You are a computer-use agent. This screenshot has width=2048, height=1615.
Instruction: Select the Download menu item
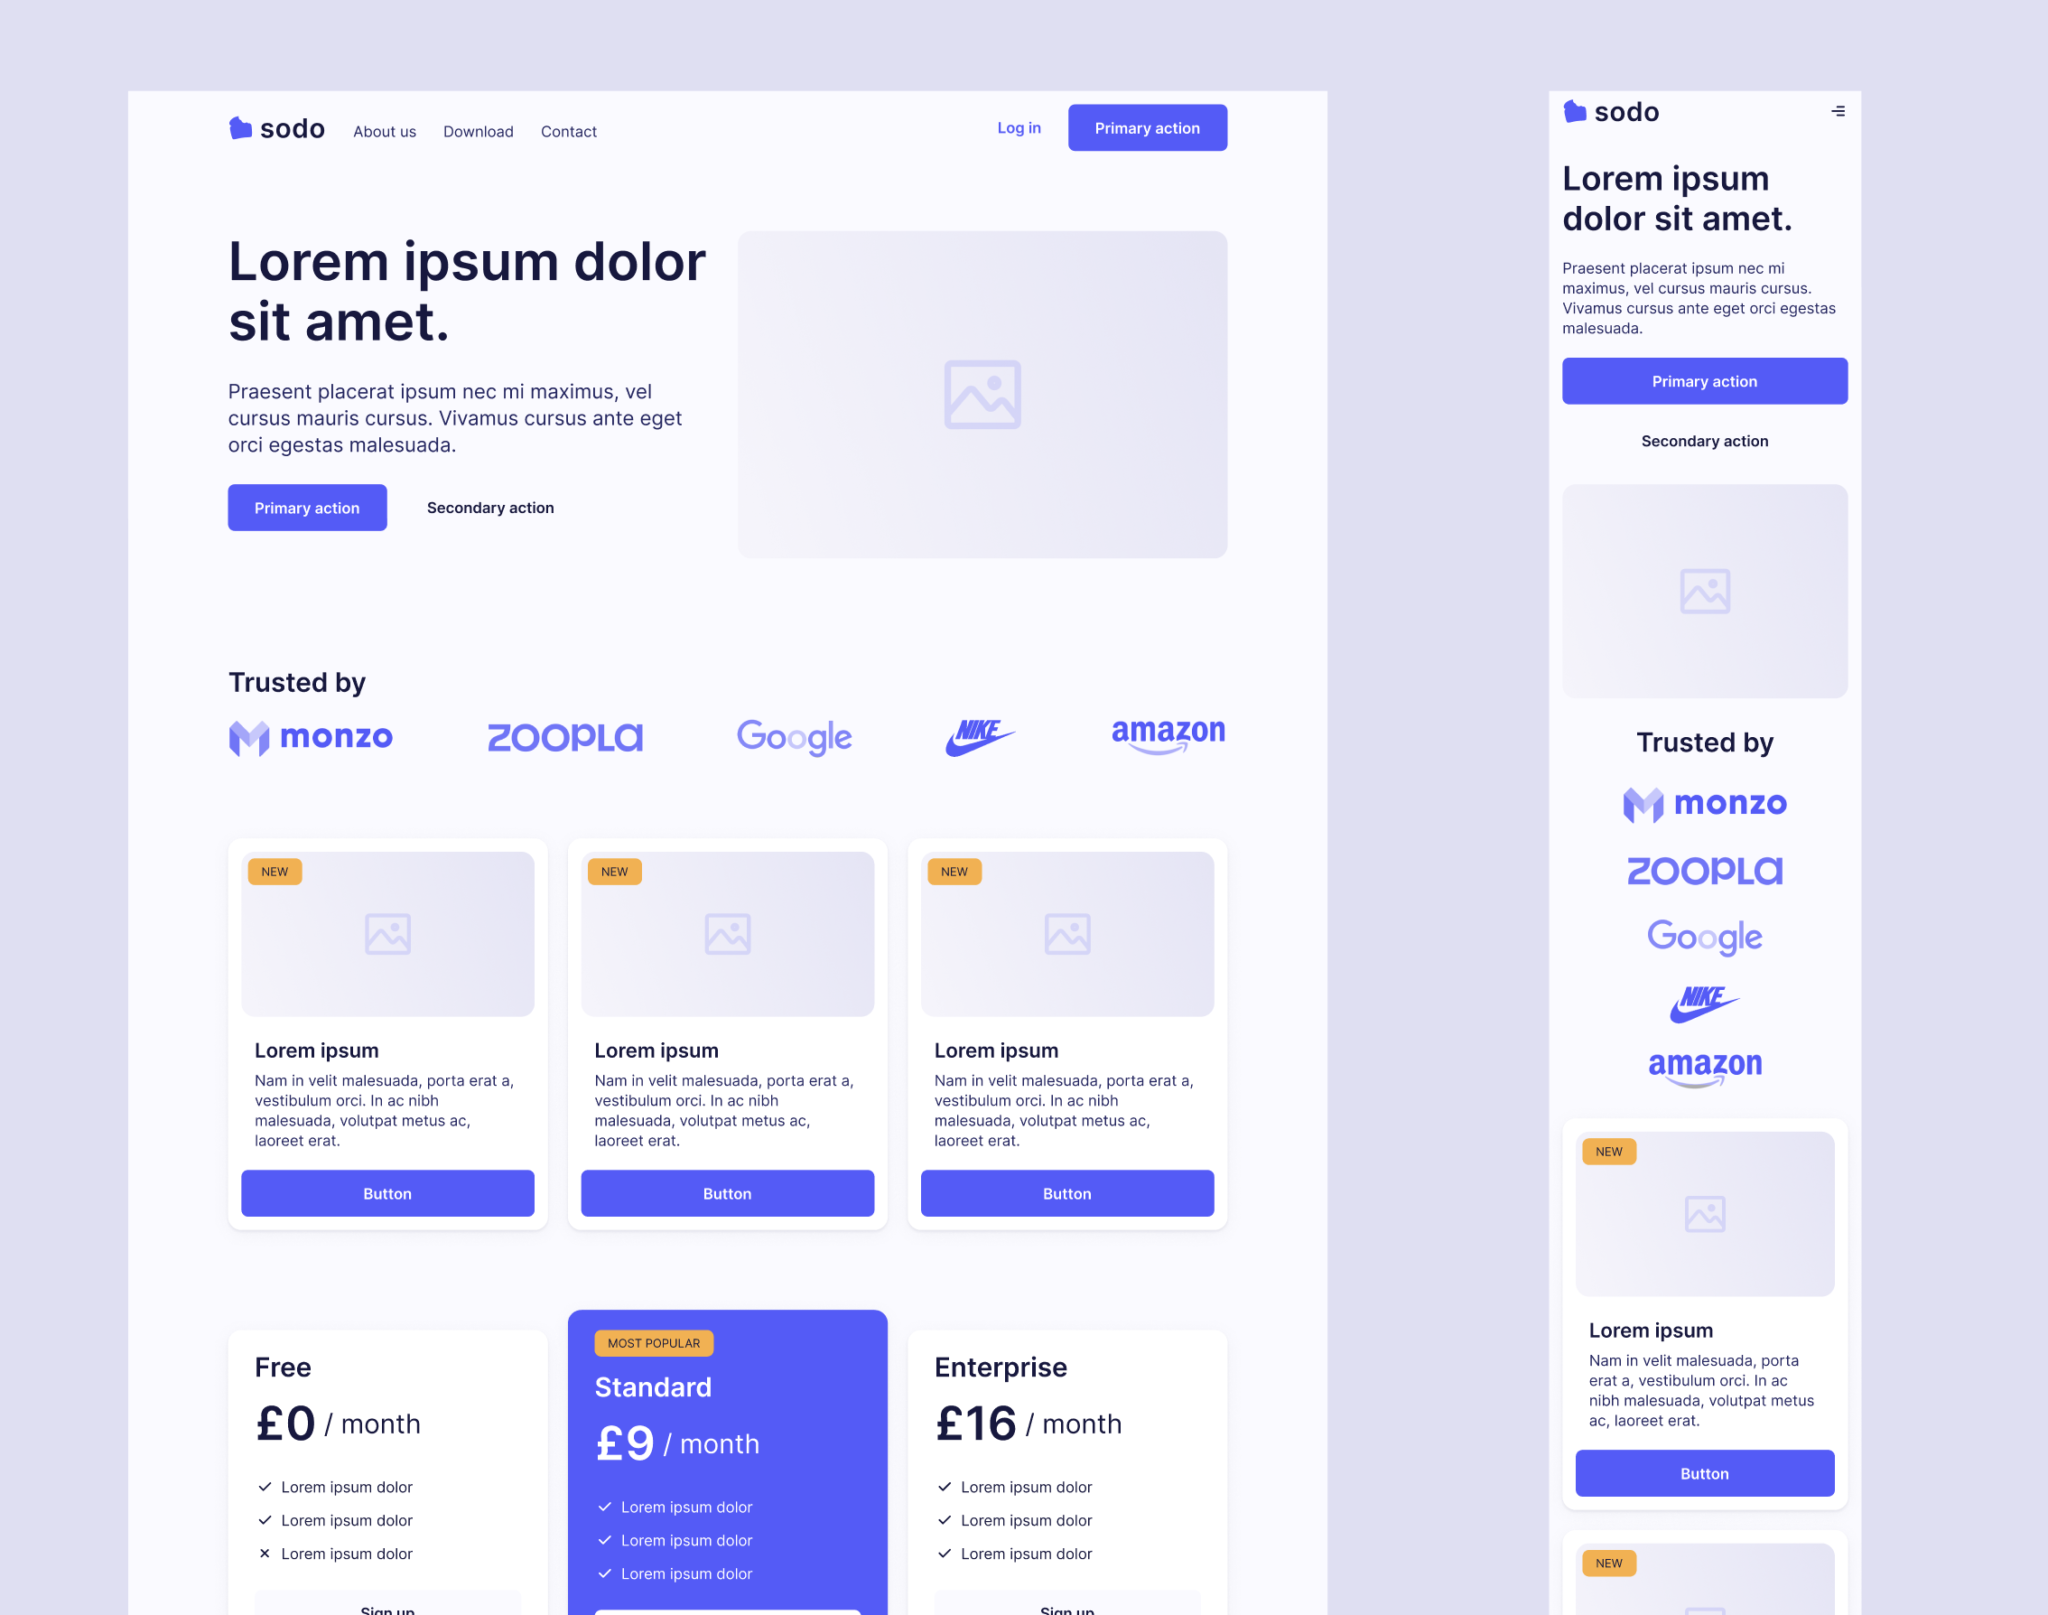tap(477, 131)
